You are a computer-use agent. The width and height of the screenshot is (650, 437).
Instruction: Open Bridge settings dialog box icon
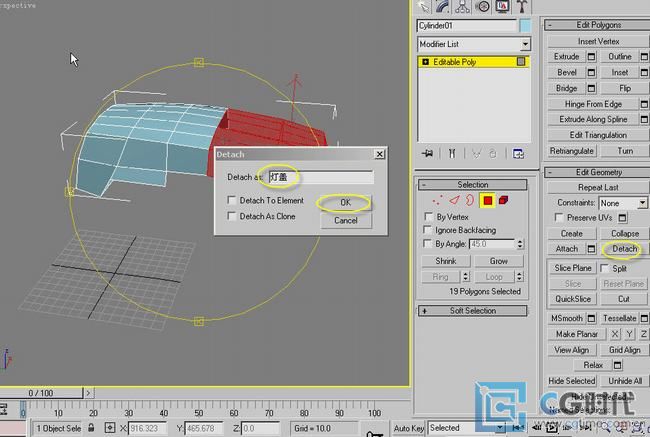click(592, 88)
